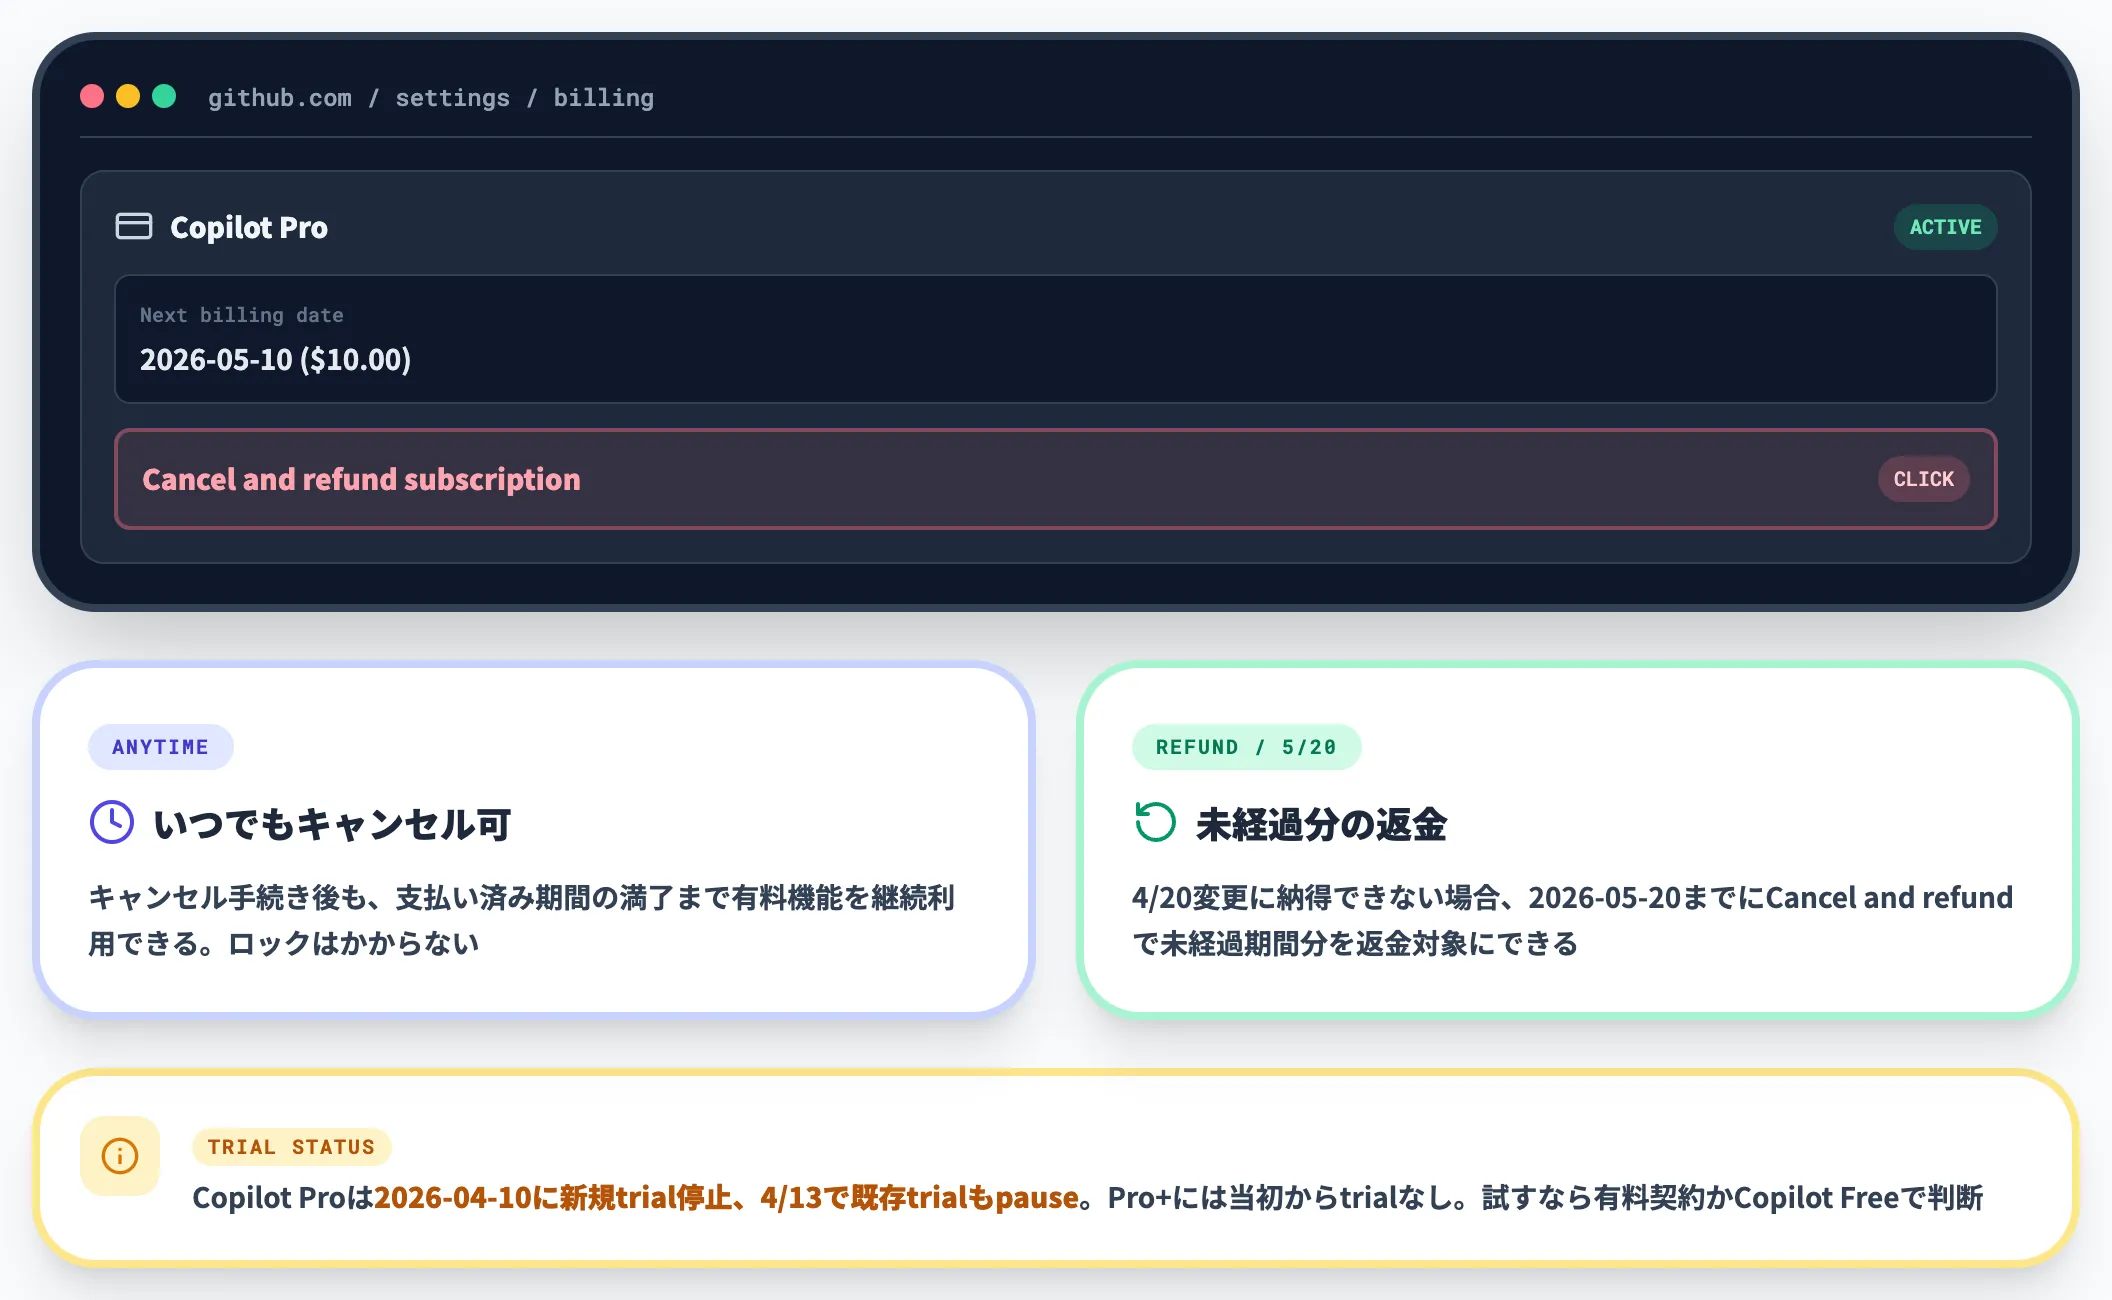Click the yellow window dot
2112x1300 pixels.
click(128, 97)
